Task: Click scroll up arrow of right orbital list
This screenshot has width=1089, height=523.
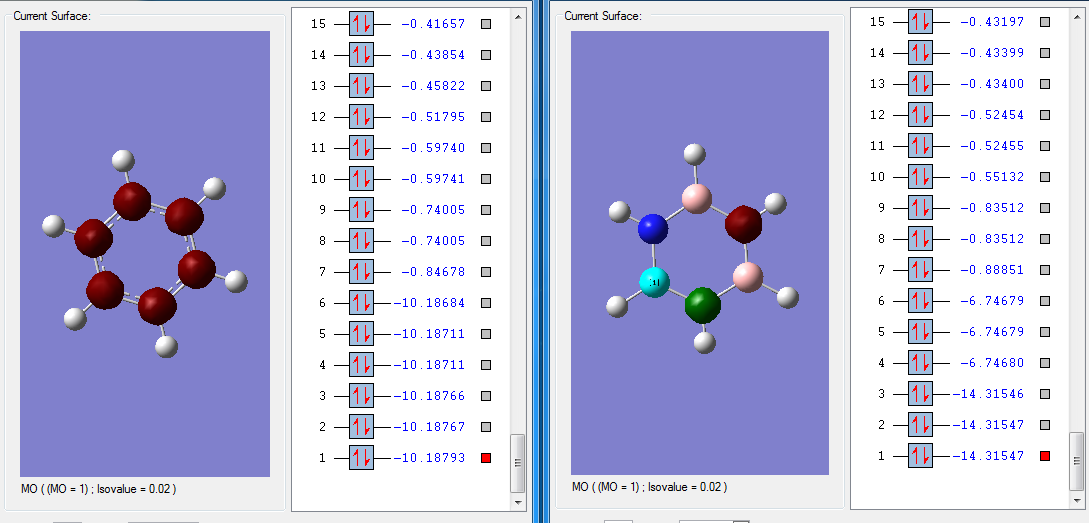Action: pos(1076,16)
